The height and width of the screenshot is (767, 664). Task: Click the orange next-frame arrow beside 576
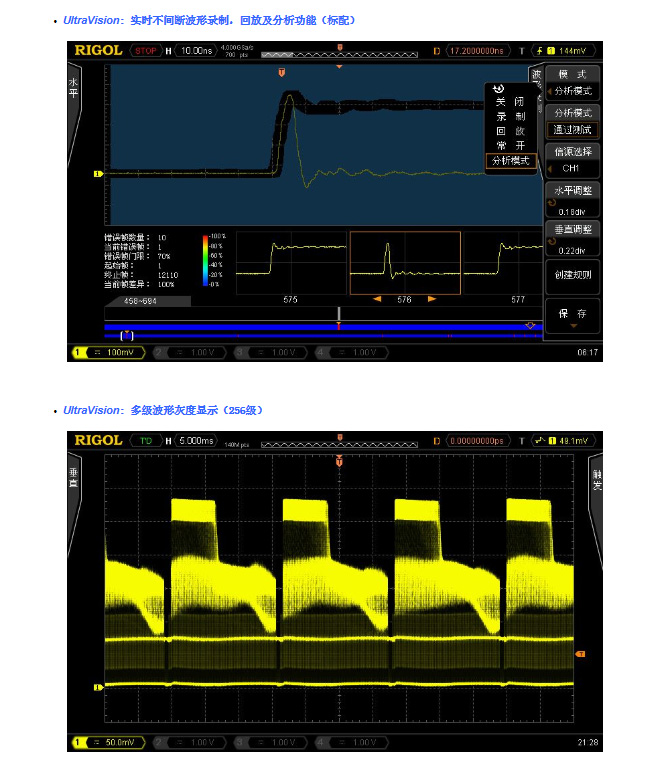point(432,299)
